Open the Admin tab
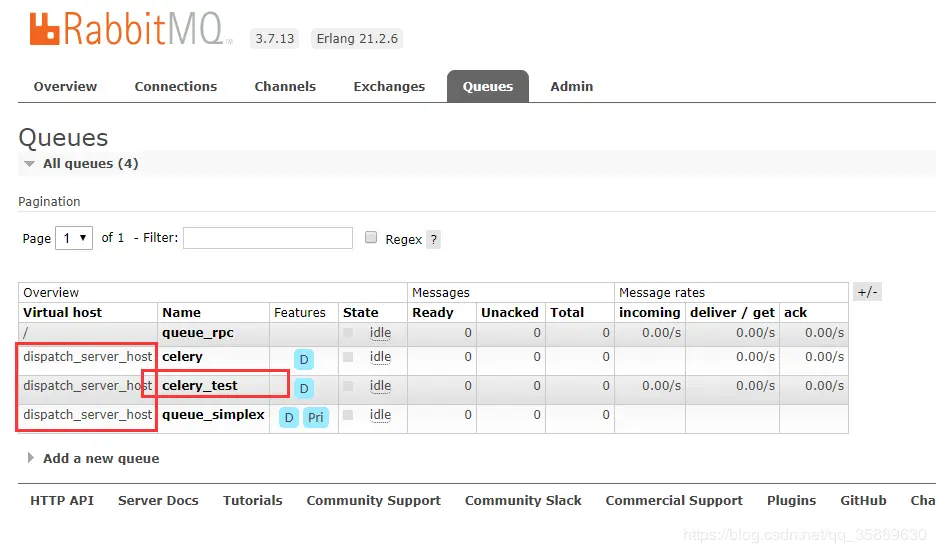Viewport: 936px width, 553px height. point(572,87)
